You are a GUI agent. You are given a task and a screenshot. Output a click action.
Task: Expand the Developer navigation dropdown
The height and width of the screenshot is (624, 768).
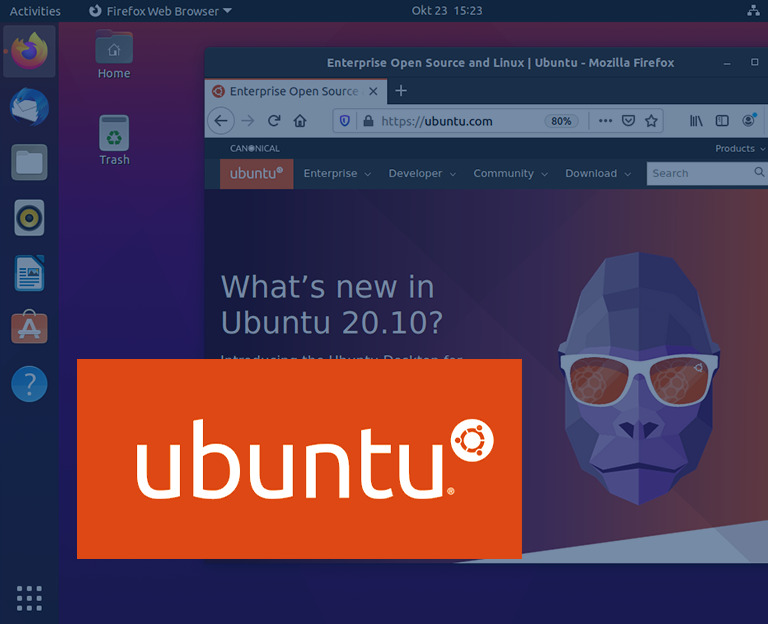422,173
